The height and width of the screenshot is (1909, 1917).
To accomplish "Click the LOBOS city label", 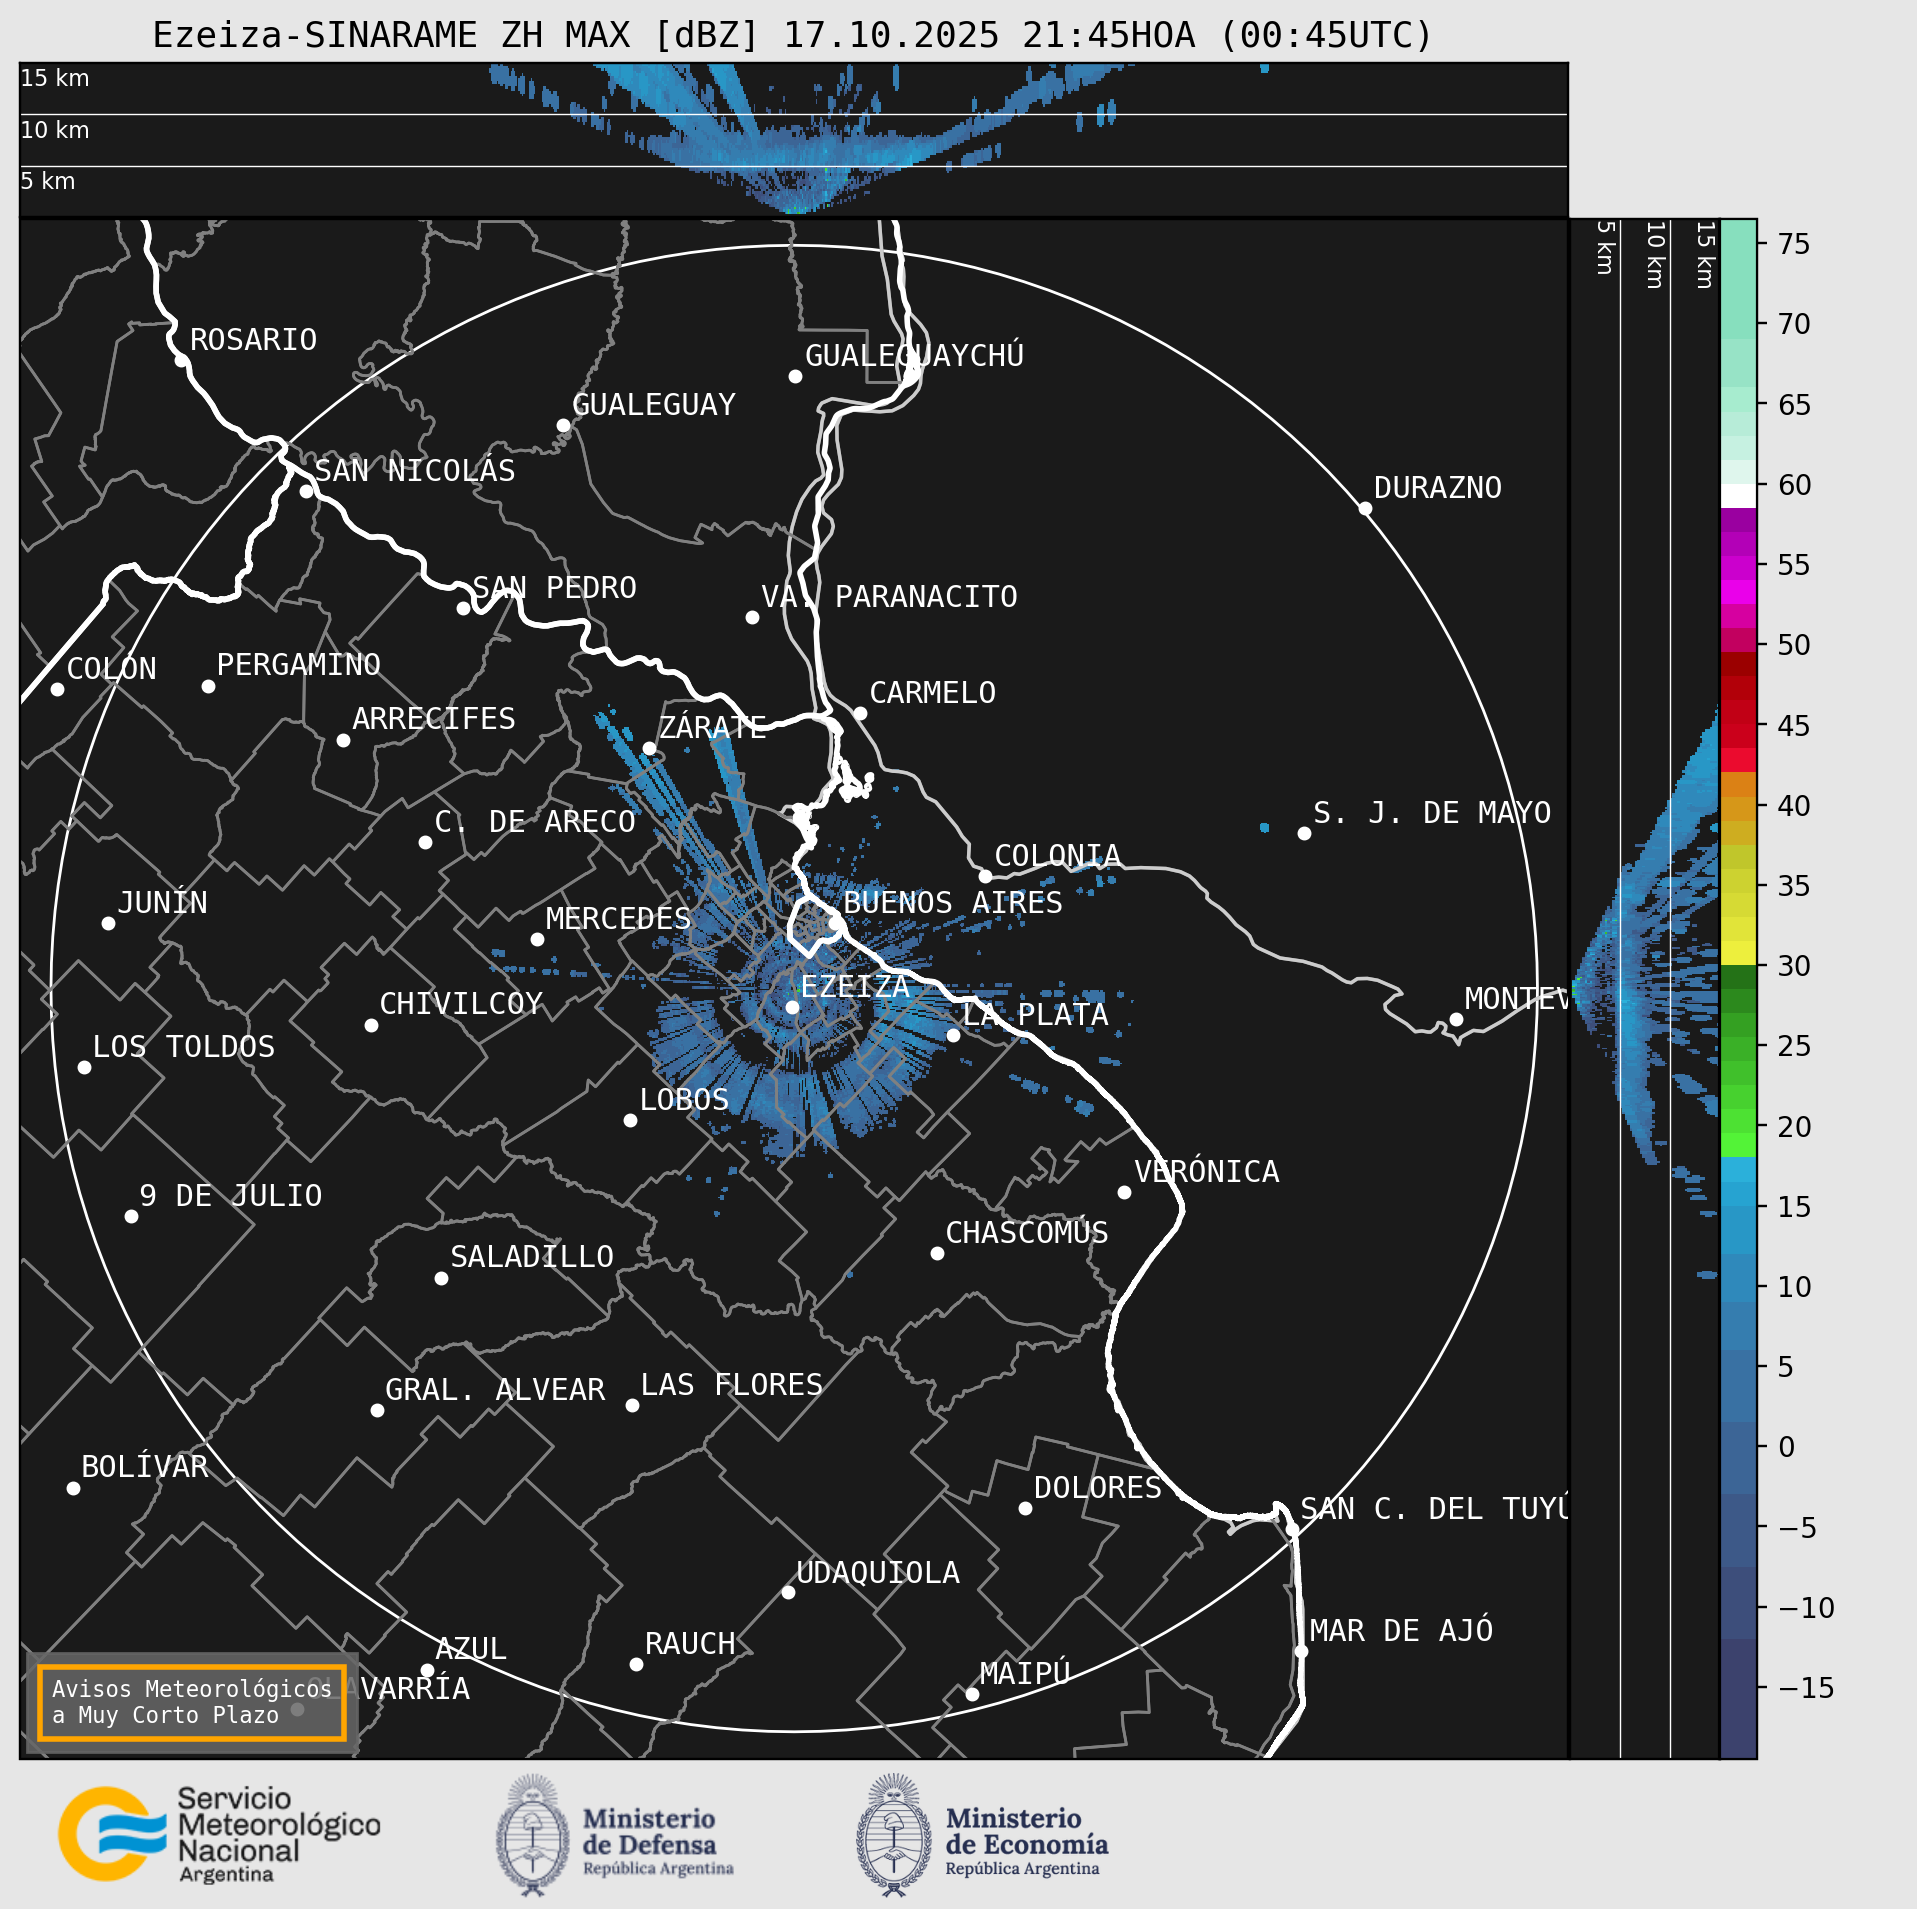I will pos(684,1100).
